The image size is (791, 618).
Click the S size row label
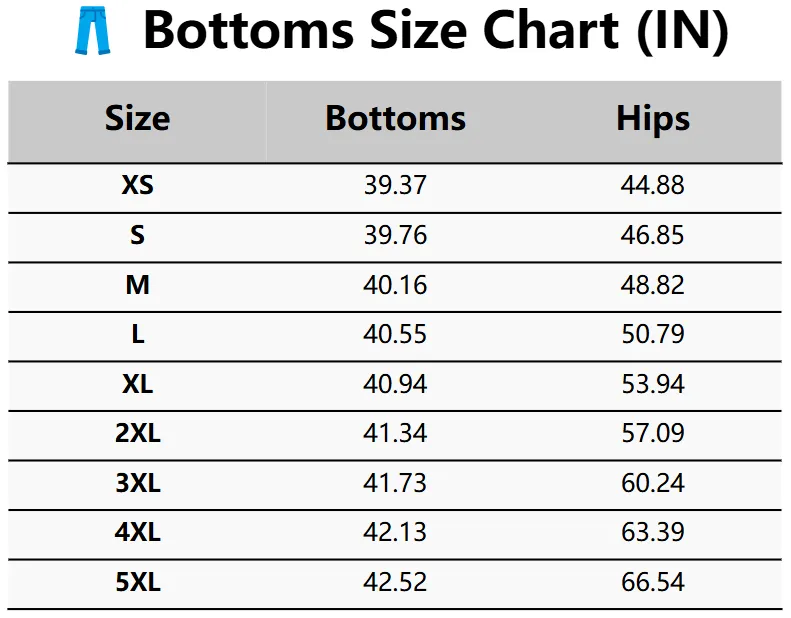click(137, 236)
